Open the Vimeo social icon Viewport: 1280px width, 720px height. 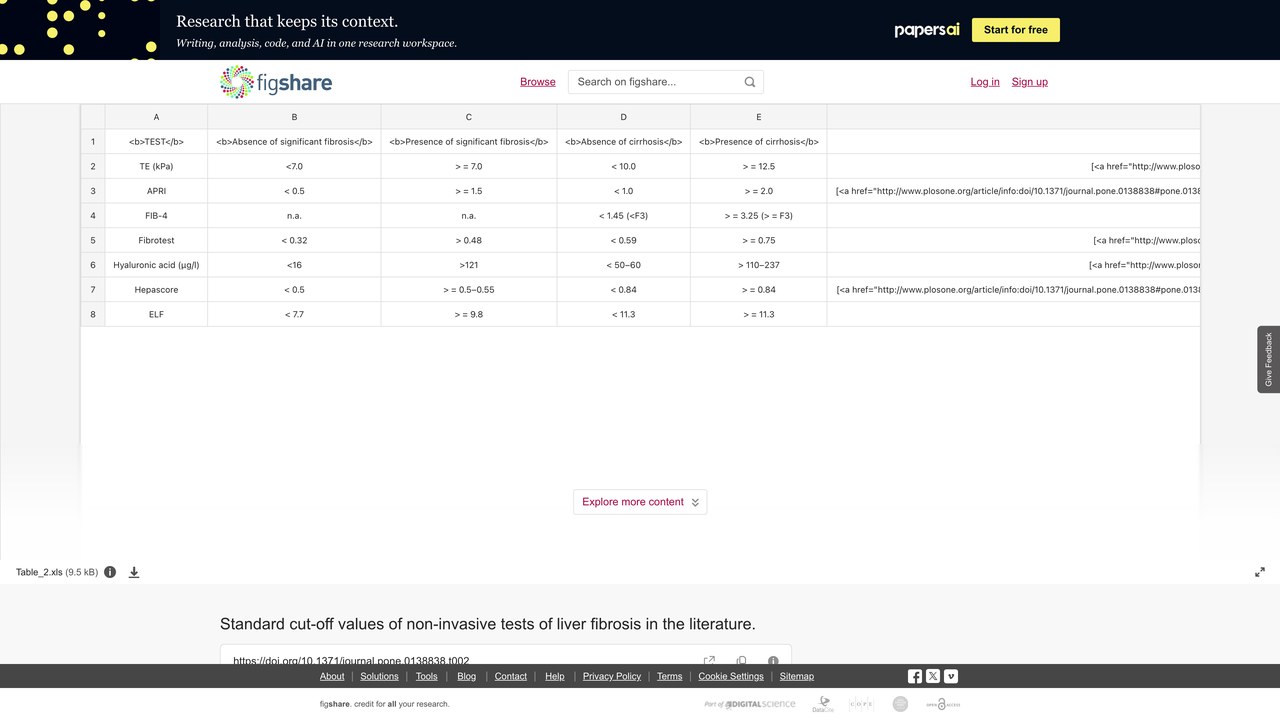click(x=951, y=676)
